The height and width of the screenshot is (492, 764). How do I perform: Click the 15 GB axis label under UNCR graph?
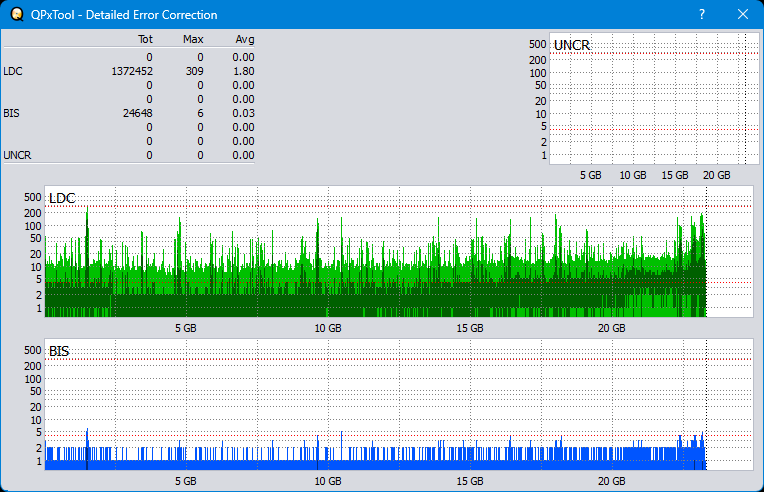click(x=675, y=175)
